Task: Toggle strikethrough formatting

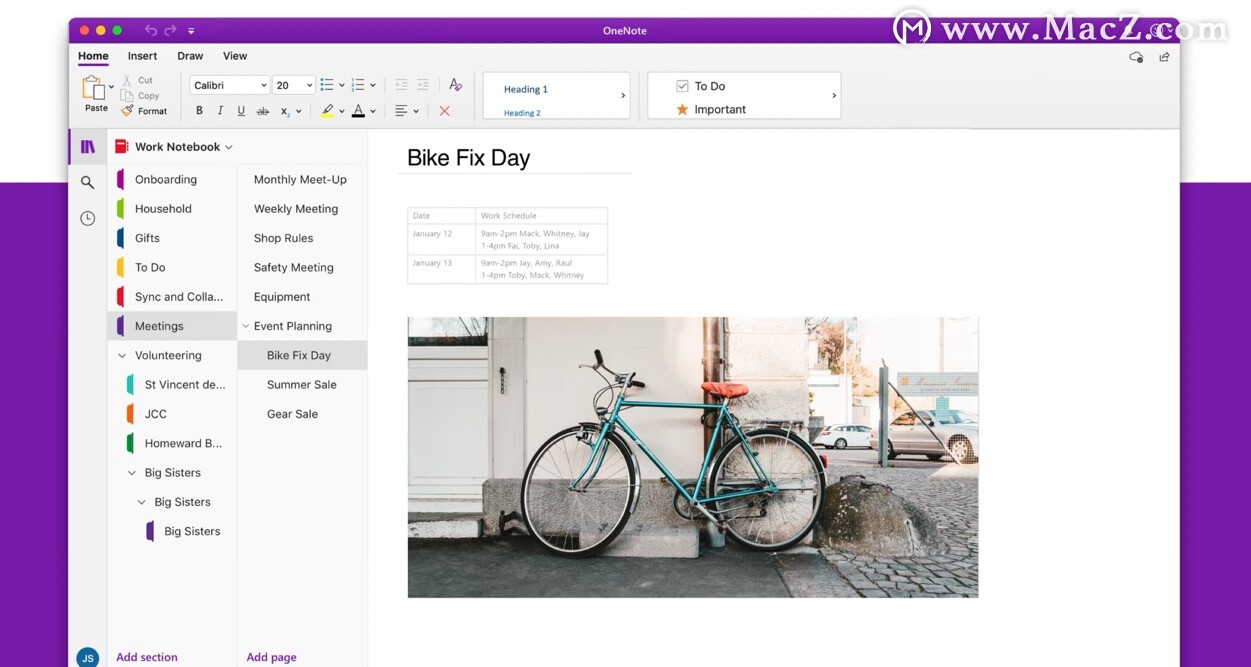Action: coord(263,111)
